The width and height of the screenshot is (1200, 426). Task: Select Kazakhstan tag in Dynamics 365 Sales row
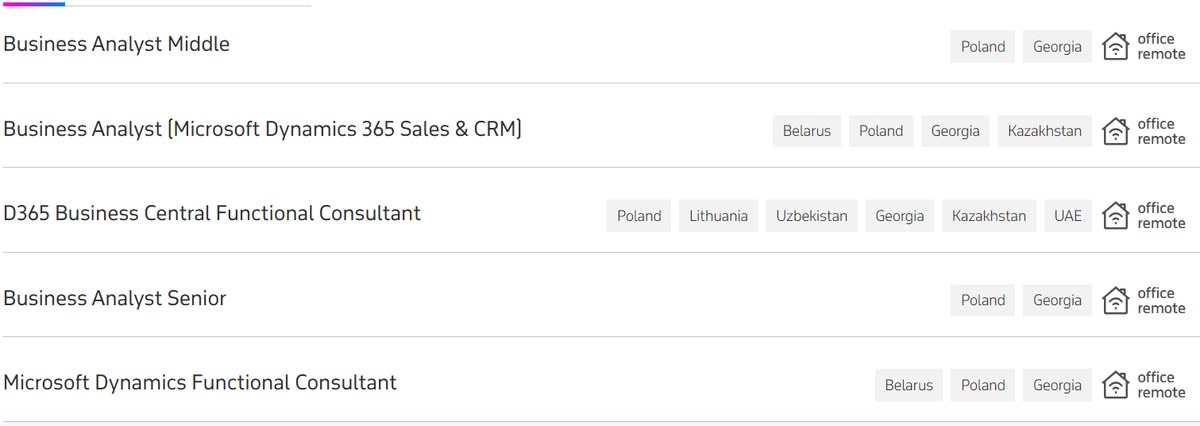[x=1045, y=131]
